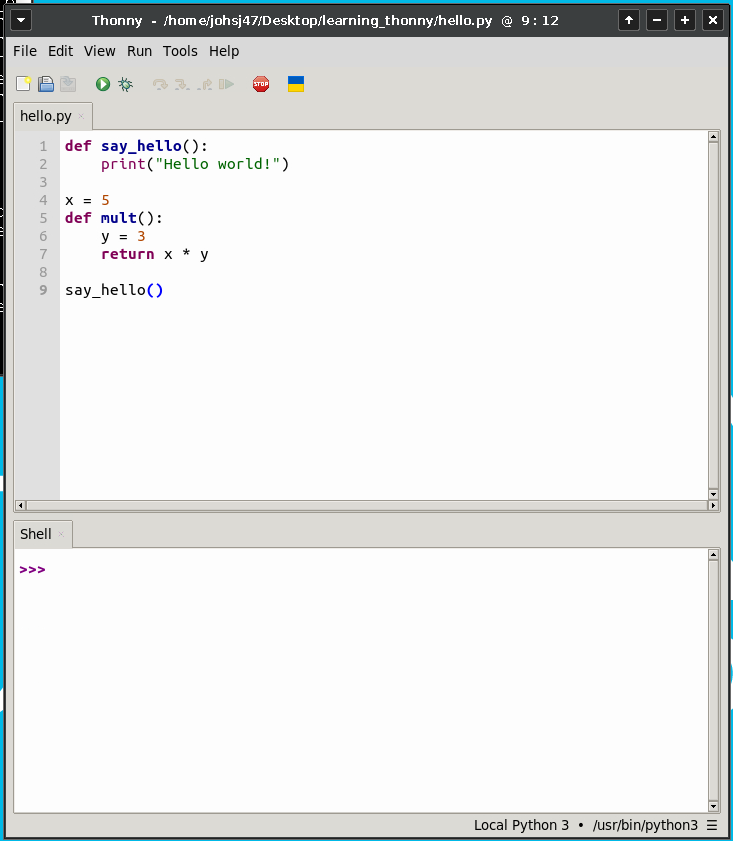Screen dimensions: 733x841
Task: Stop the backend with red STOP icon
Action: (261, 84)
